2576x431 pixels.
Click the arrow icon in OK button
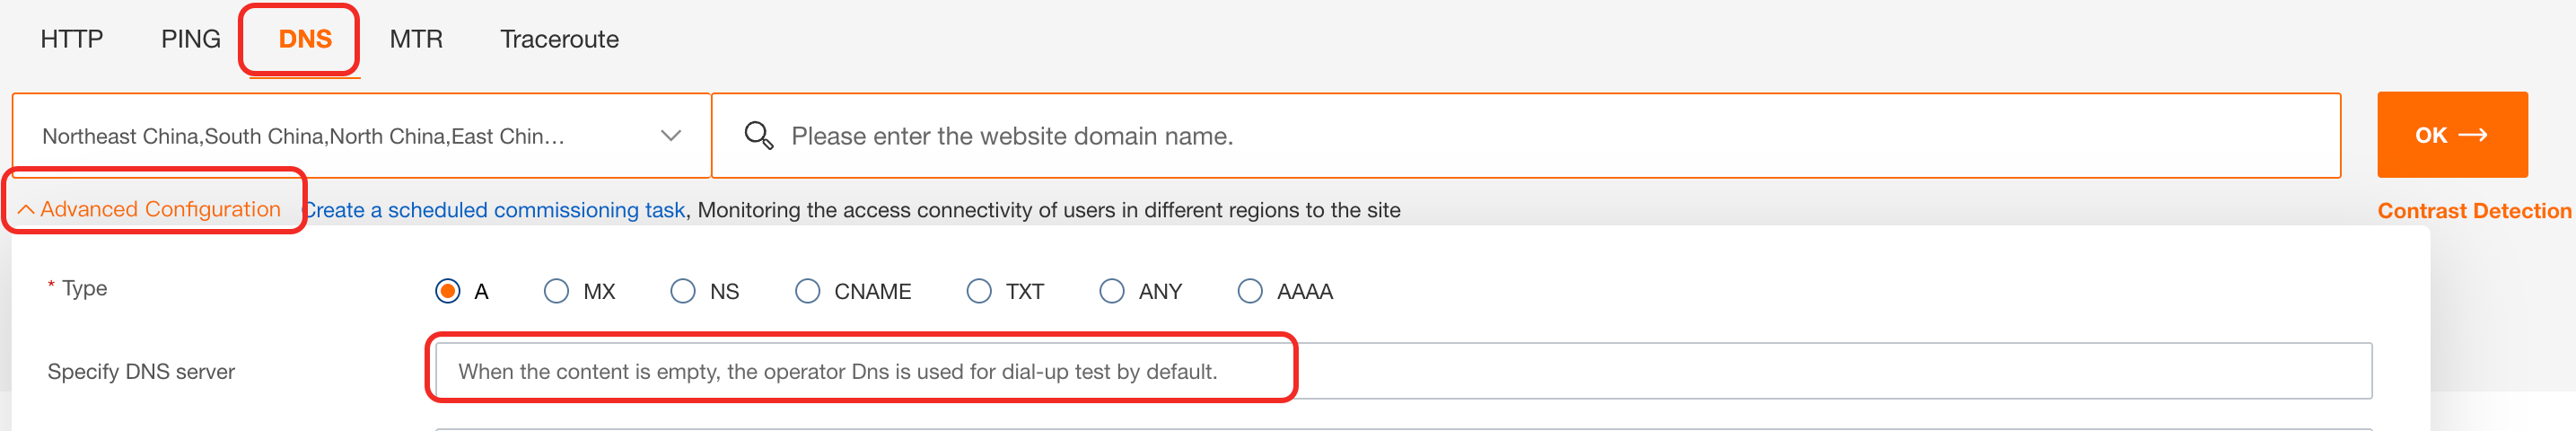coord(2473,135)
